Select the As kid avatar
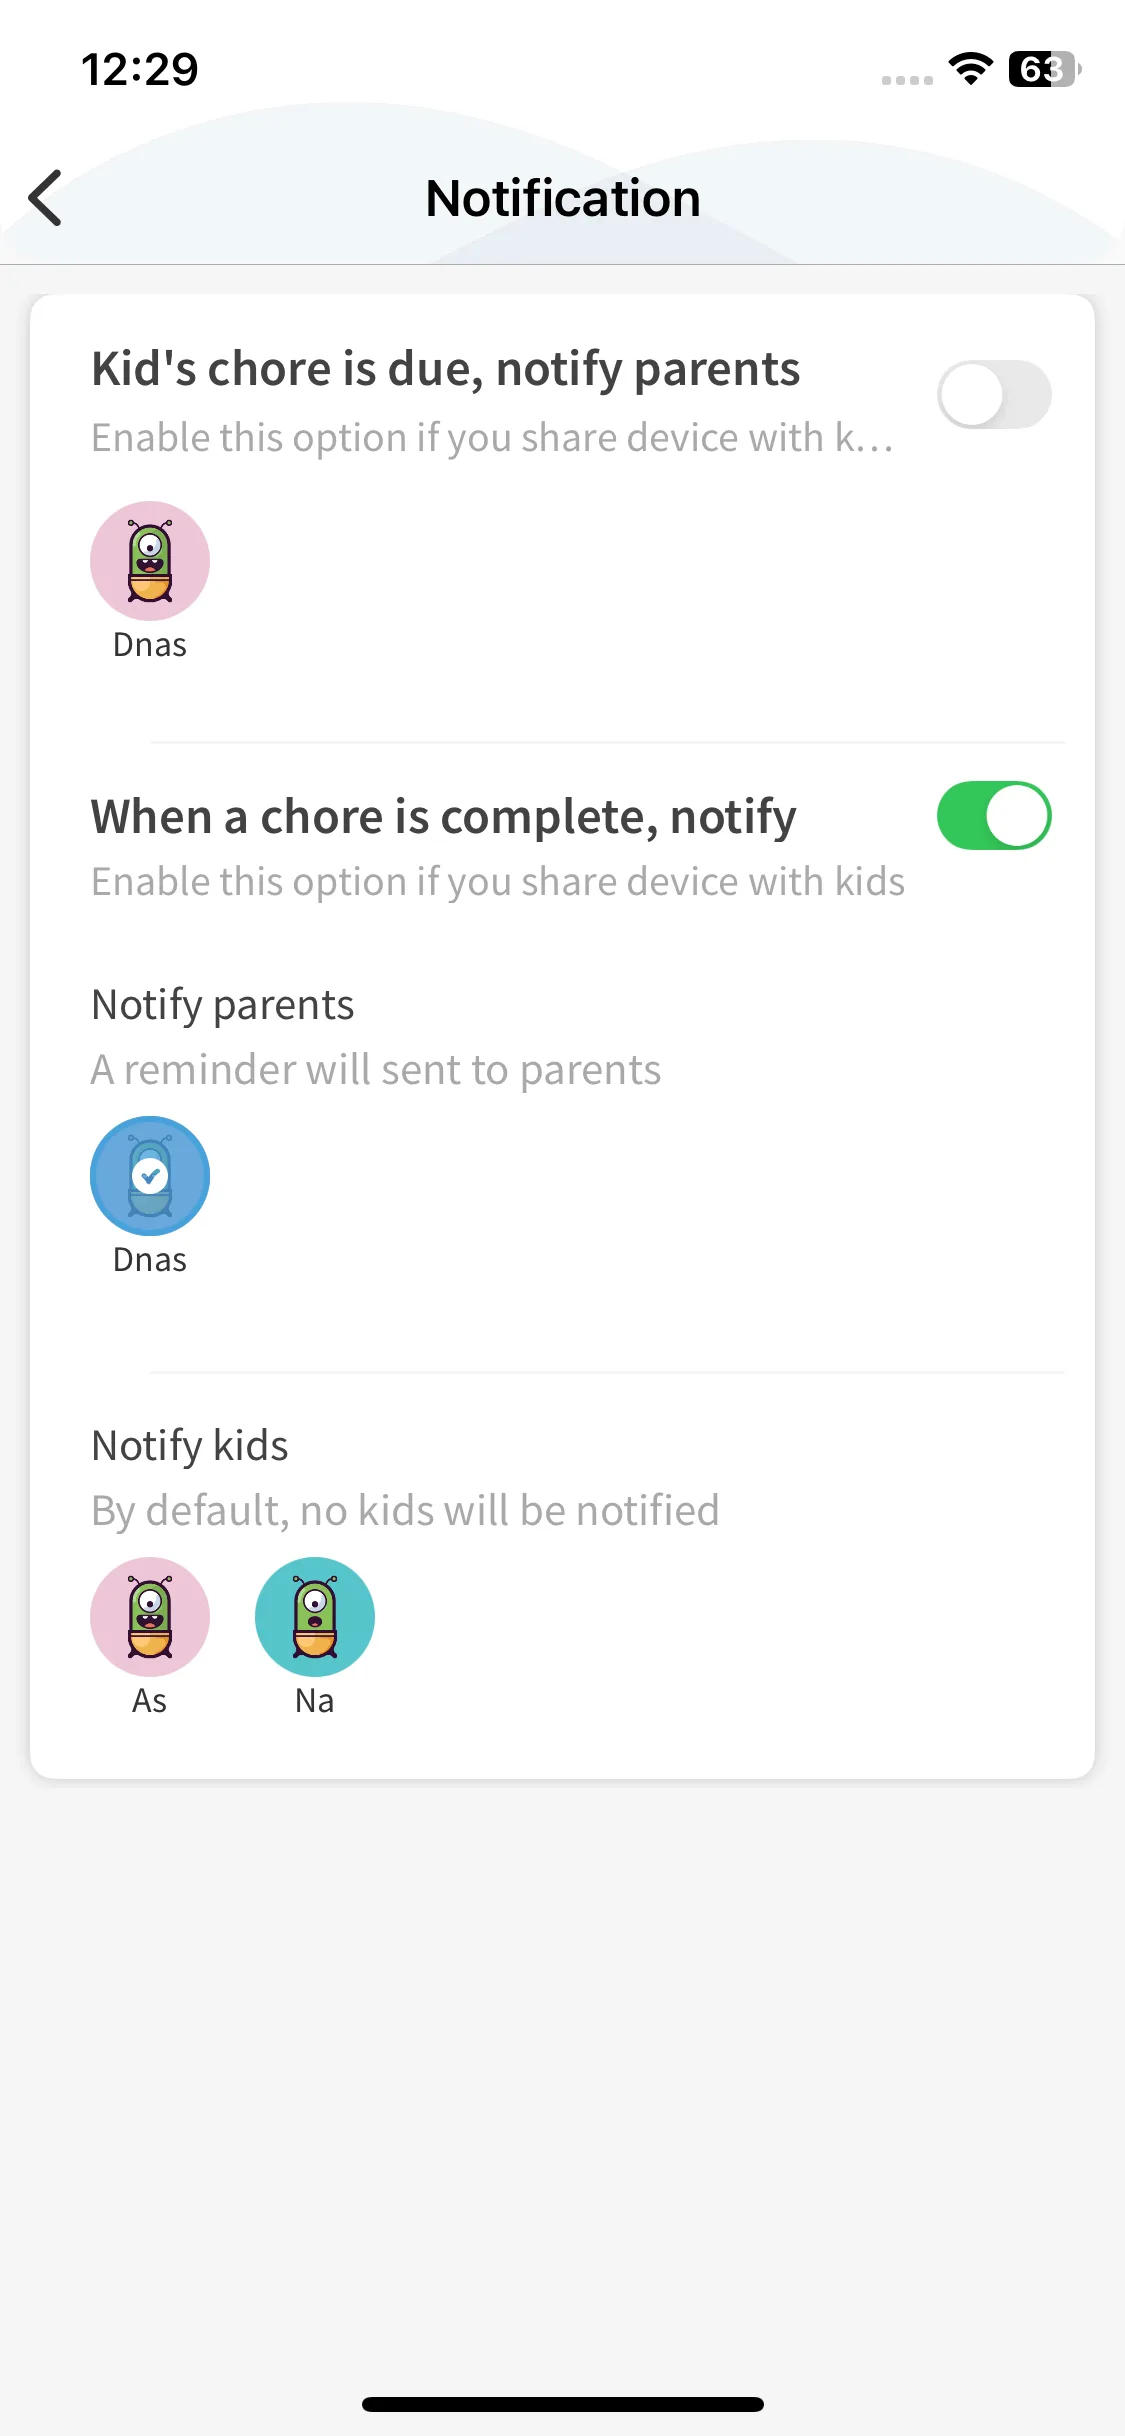Image resolution: width=1125 pixels, height=2436 pixels. tap(150, 1617)
